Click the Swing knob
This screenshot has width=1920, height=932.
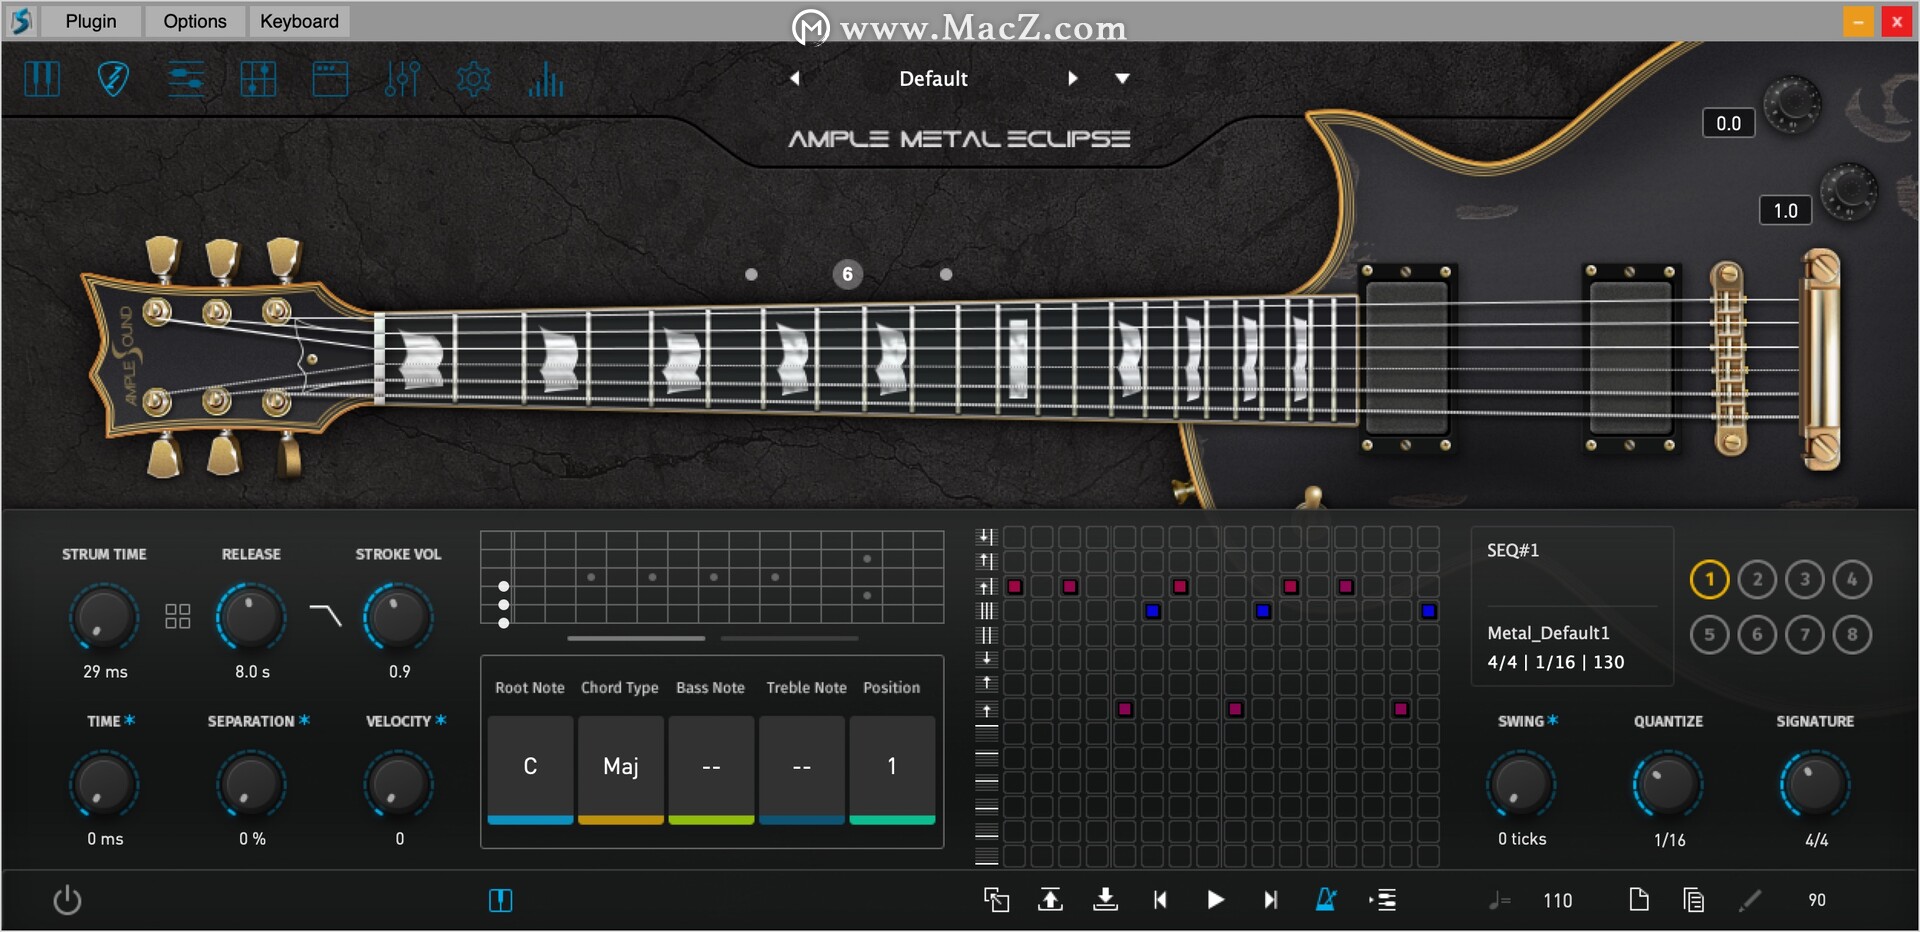click(1521, 785)
